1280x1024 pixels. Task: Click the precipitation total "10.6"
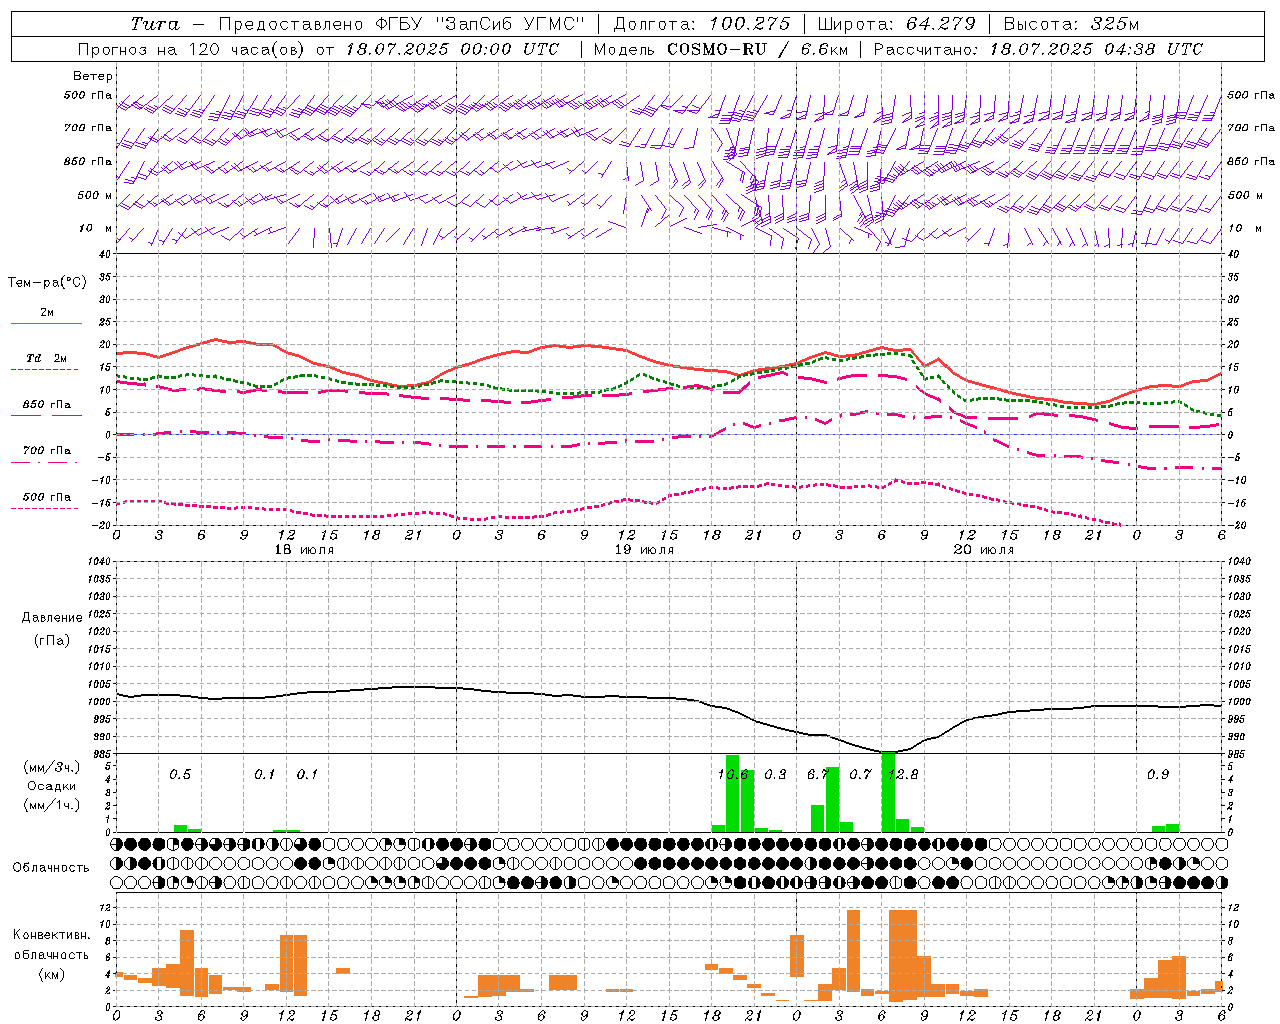[733, 774]
